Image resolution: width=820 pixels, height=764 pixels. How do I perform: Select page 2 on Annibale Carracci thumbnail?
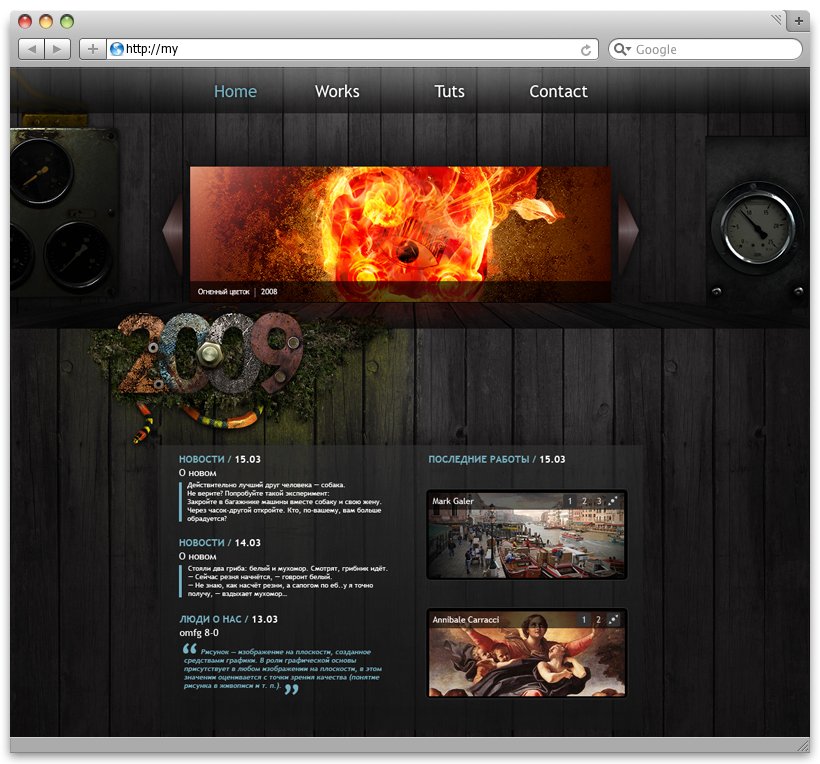598,620
